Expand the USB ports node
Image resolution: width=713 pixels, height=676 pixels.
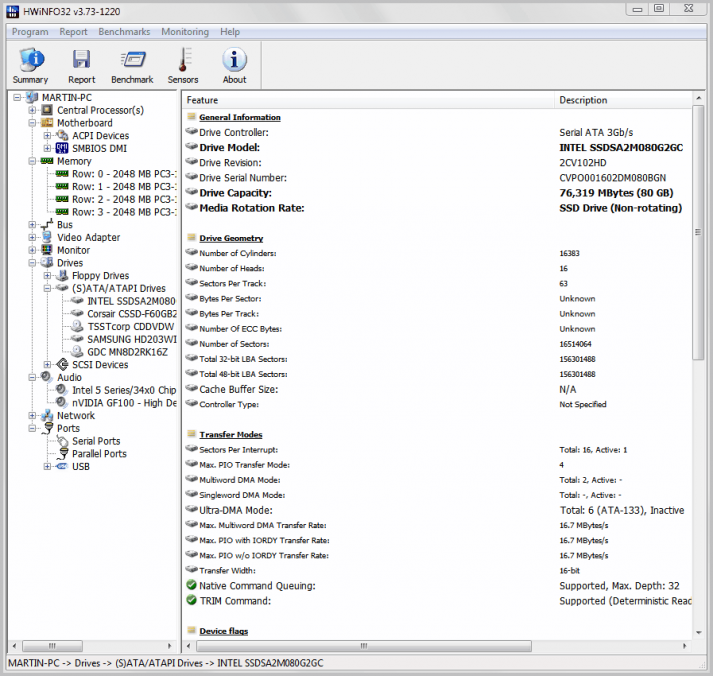click(x=47, y=466)
